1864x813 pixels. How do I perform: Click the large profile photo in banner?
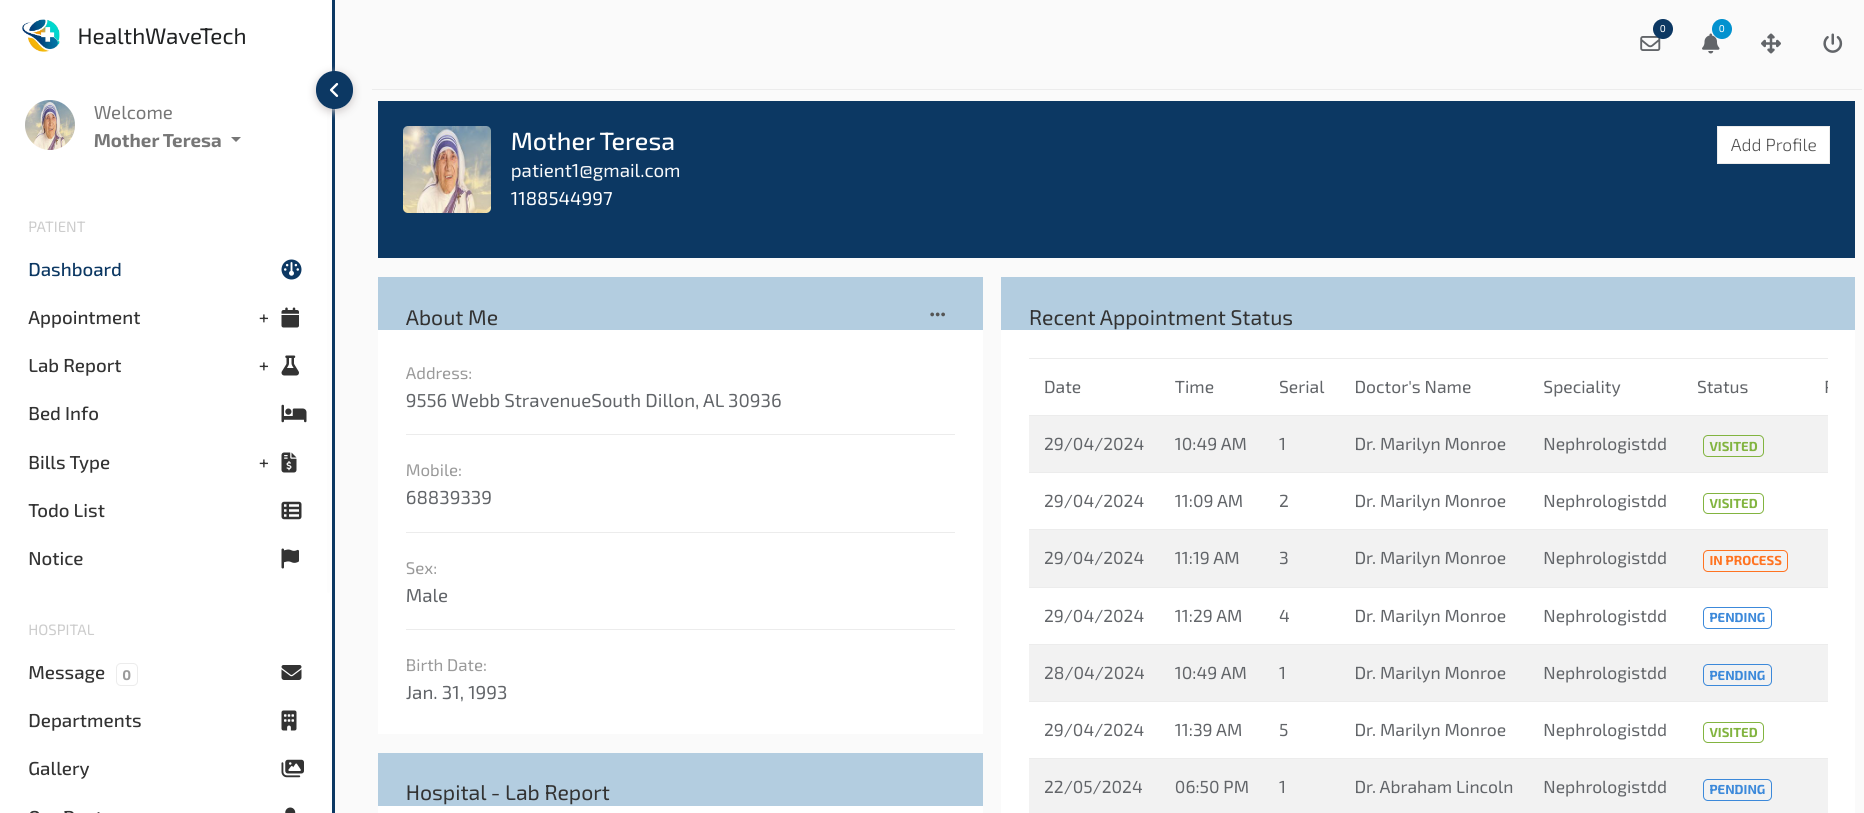447,169
